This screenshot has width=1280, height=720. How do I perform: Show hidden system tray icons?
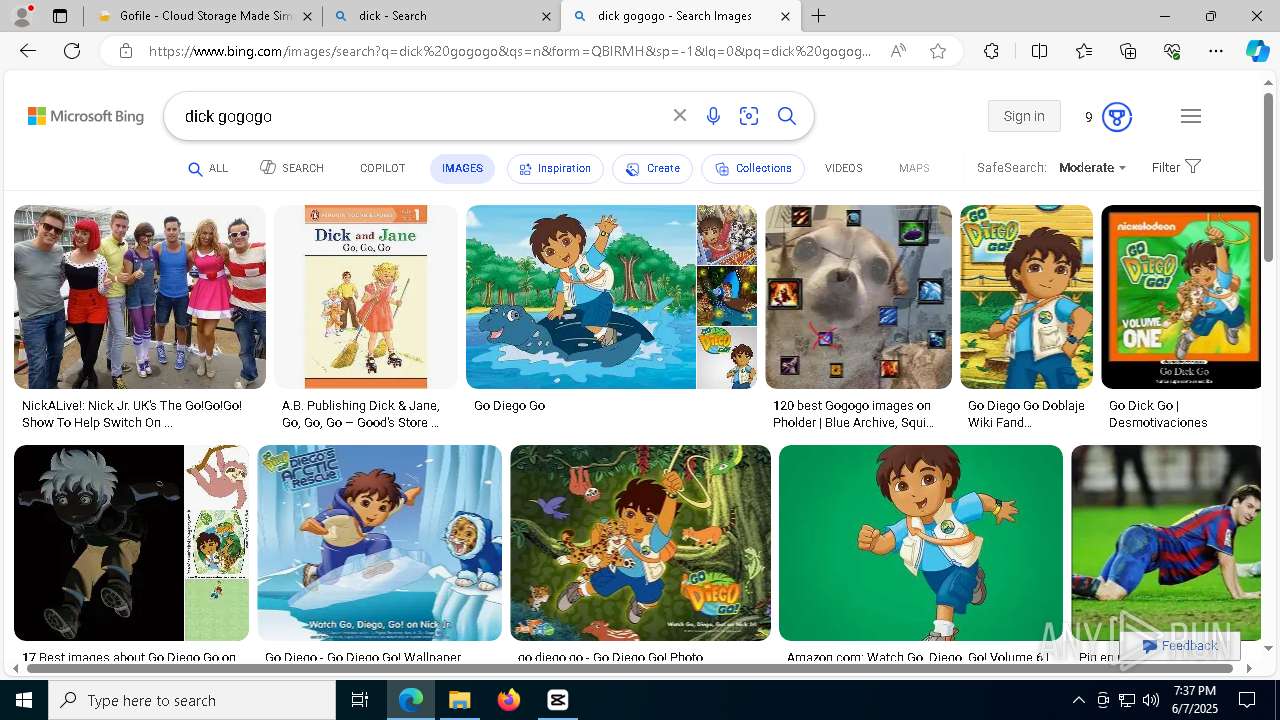[x=1078, y=700]
